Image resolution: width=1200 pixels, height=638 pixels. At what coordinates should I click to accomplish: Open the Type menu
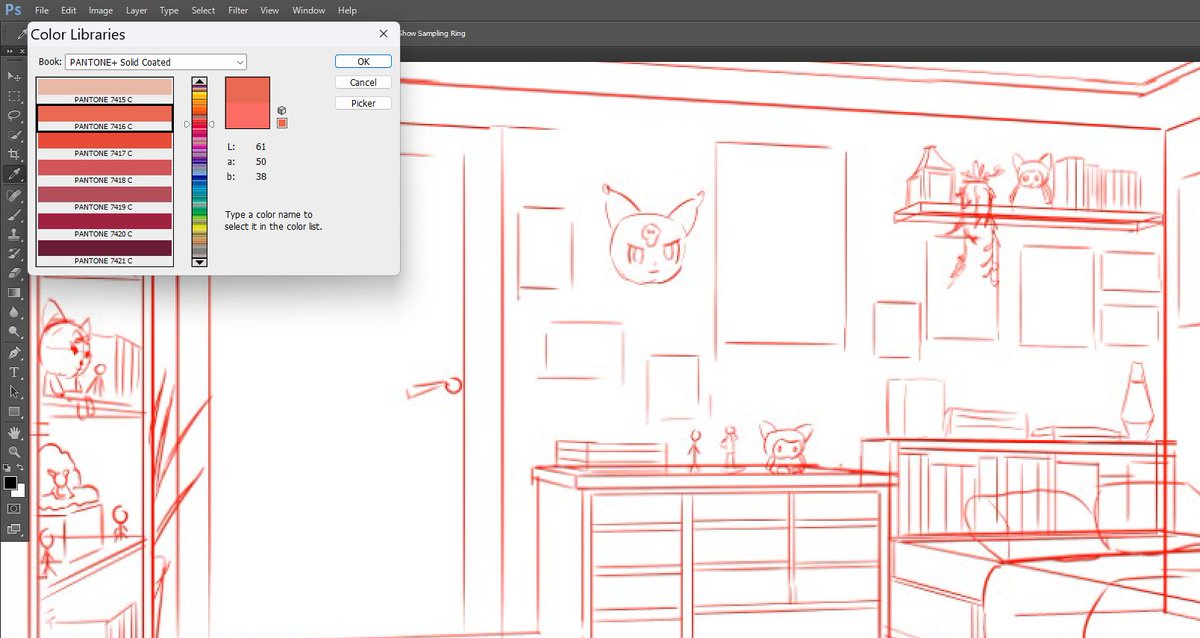[x=169, y=10]
